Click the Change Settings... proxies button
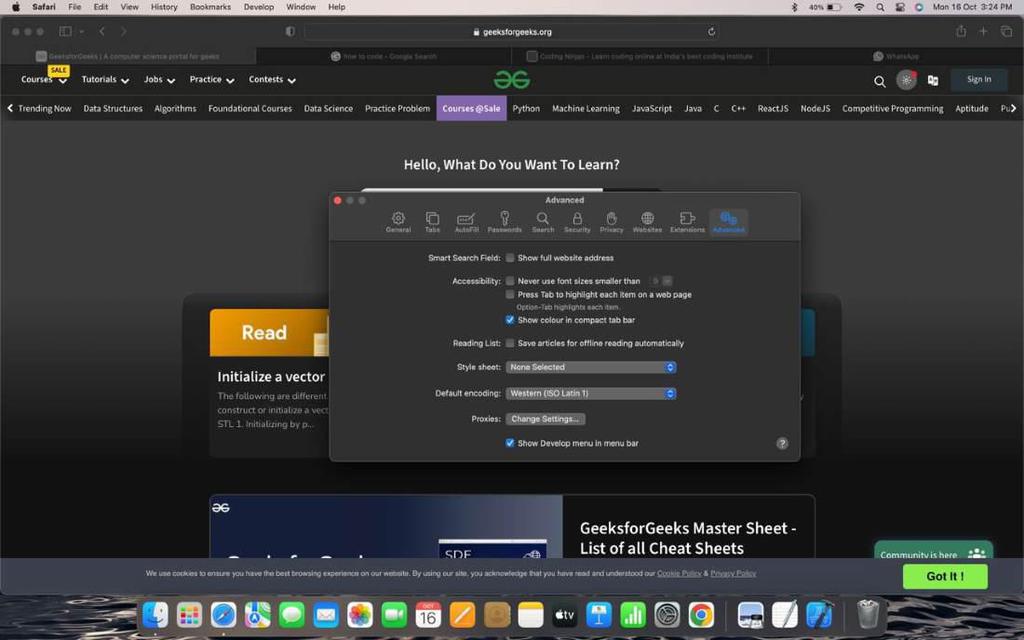This screenshot has height=640, width=1024. [545, 419]
